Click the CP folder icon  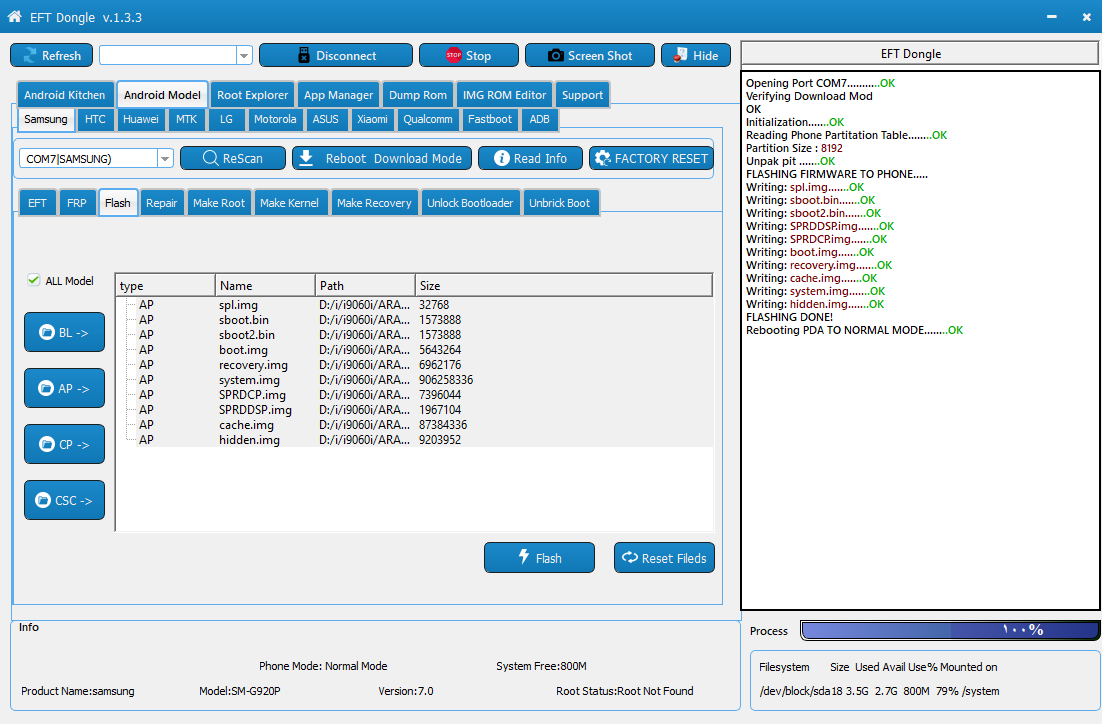tap(46, 444)
